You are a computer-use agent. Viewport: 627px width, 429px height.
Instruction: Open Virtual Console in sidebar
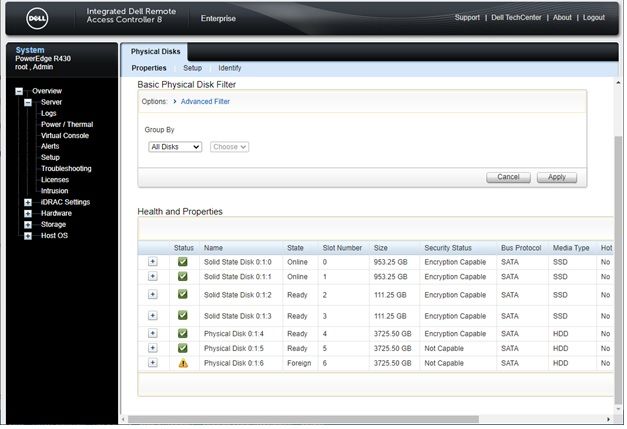[65, 136]
